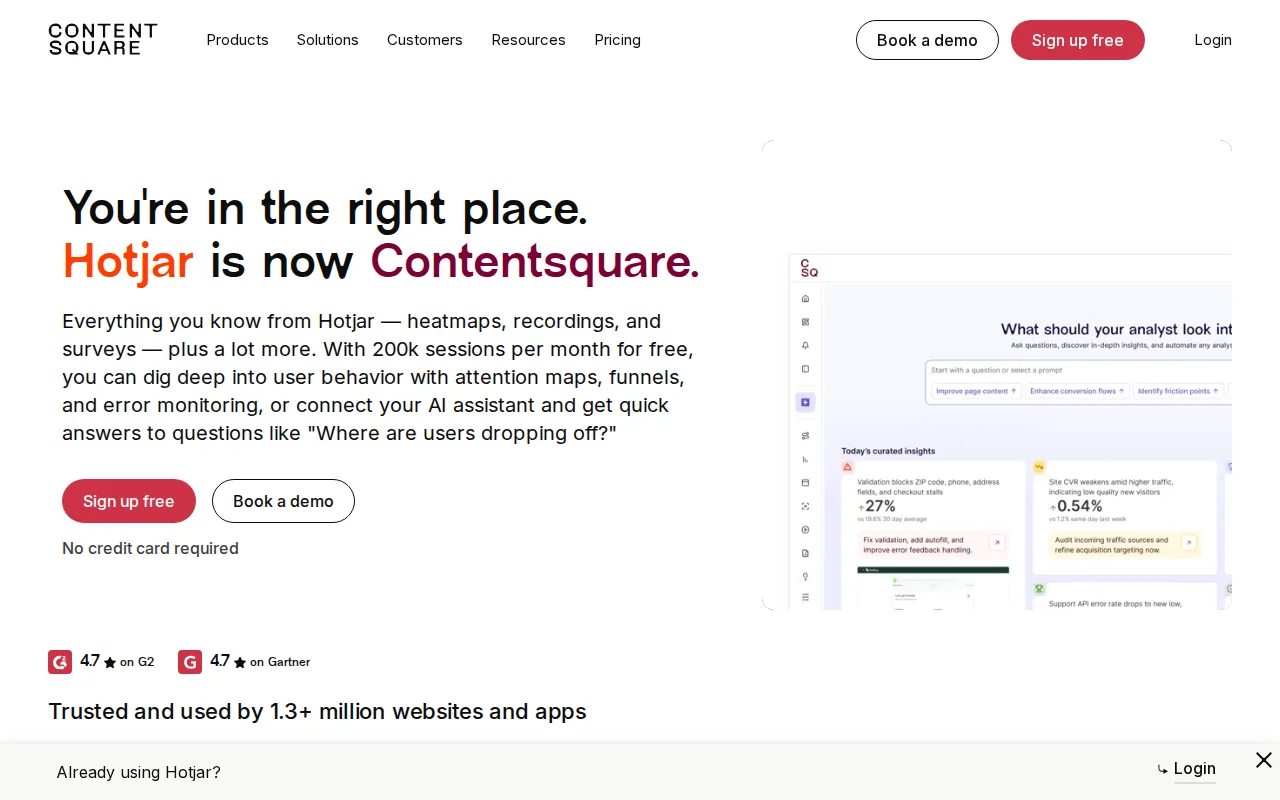Screen dimensions: 1280x800
Task: Select the 'Identify friction points' prompt chip
Action: click(x=1179, y=391)
